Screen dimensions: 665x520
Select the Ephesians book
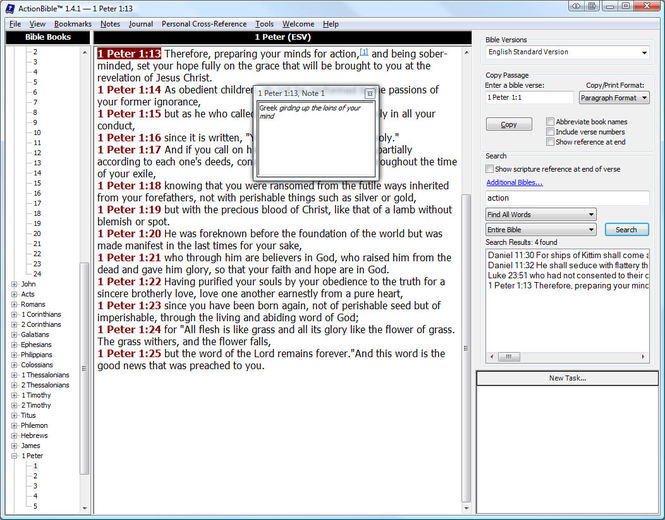[x=36, y=345]
